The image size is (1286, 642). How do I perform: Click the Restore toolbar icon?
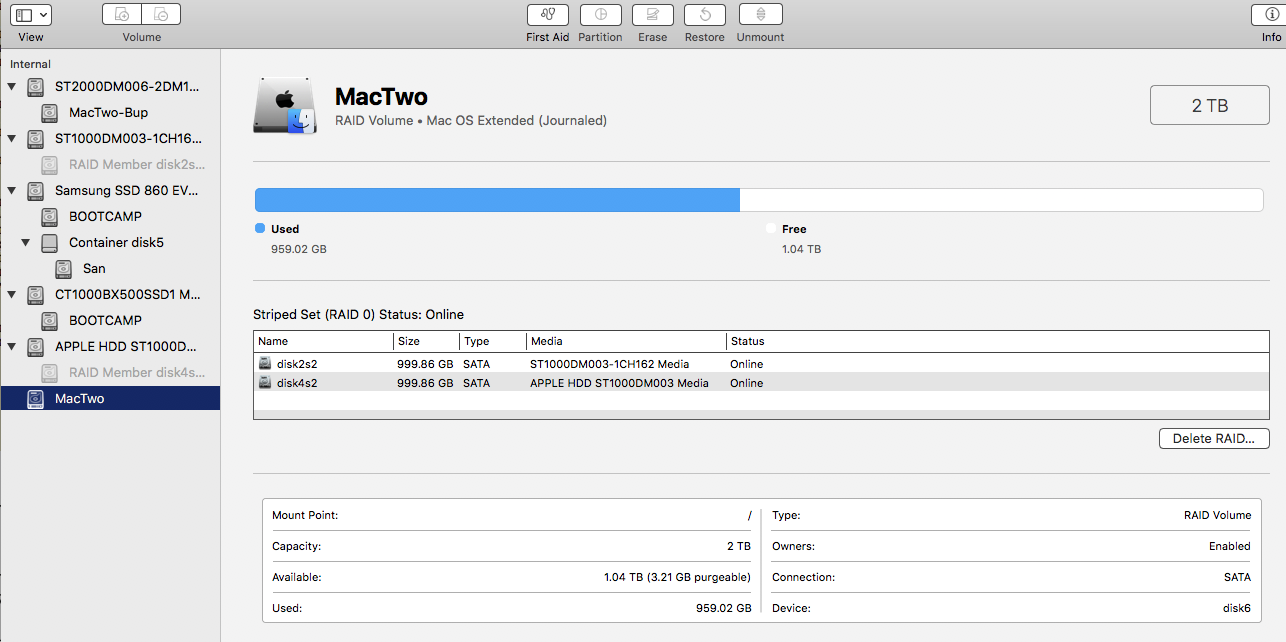click(x=704, y=15)
